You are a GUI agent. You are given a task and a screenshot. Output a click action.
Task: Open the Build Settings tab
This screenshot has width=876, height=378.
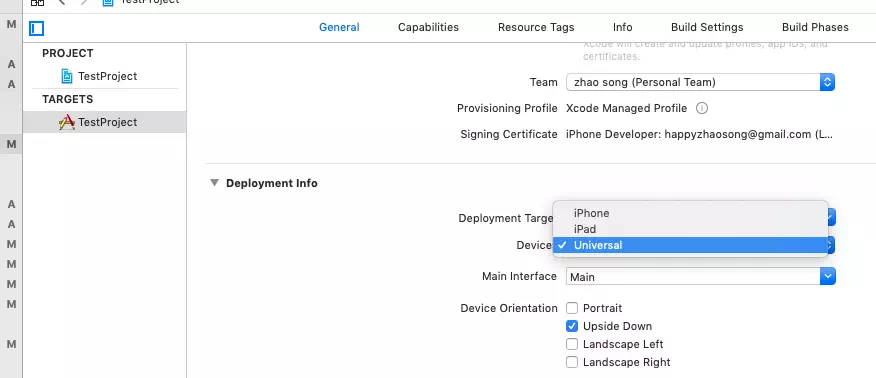pyautogui.click(x=707, y=27)
